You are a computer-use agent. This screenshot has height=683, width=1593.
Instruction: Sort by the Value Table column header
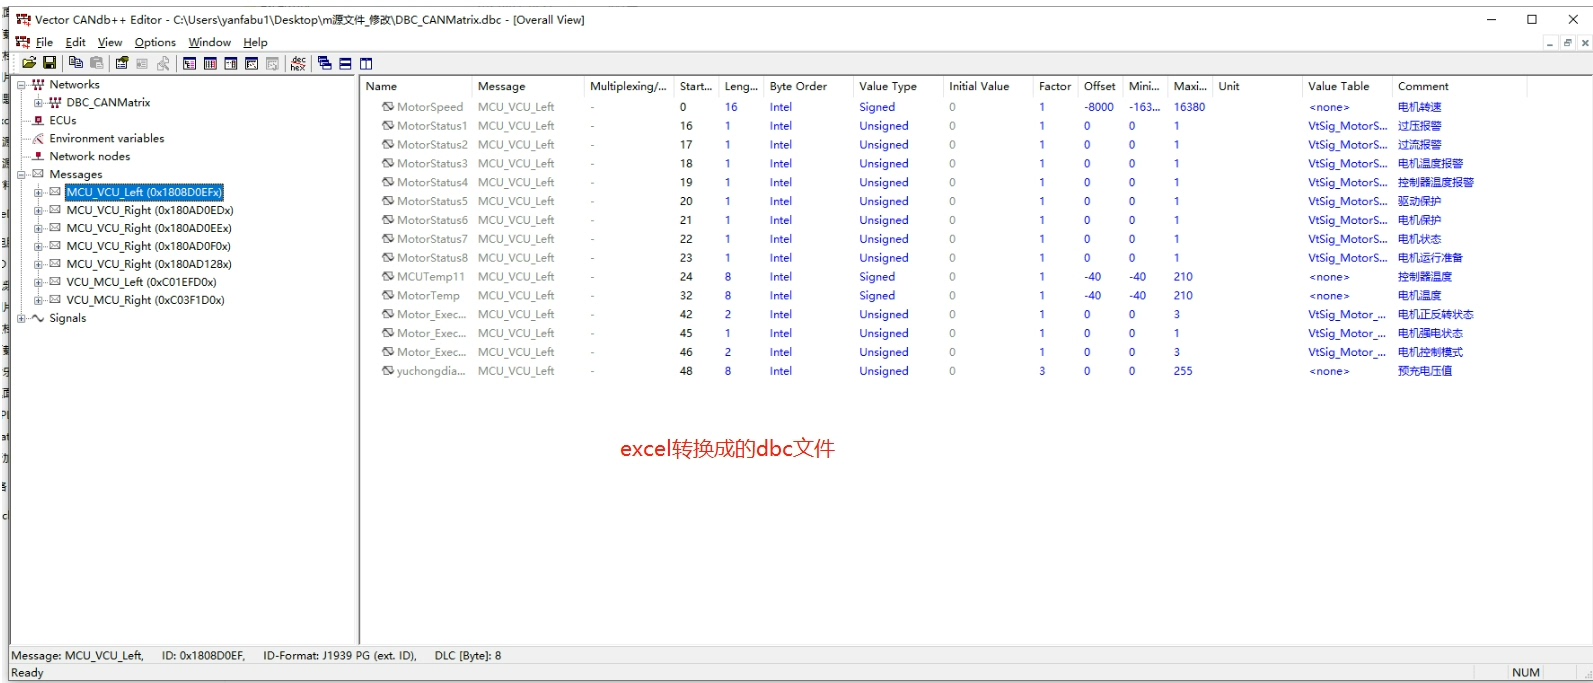(x=1347, y=86)
